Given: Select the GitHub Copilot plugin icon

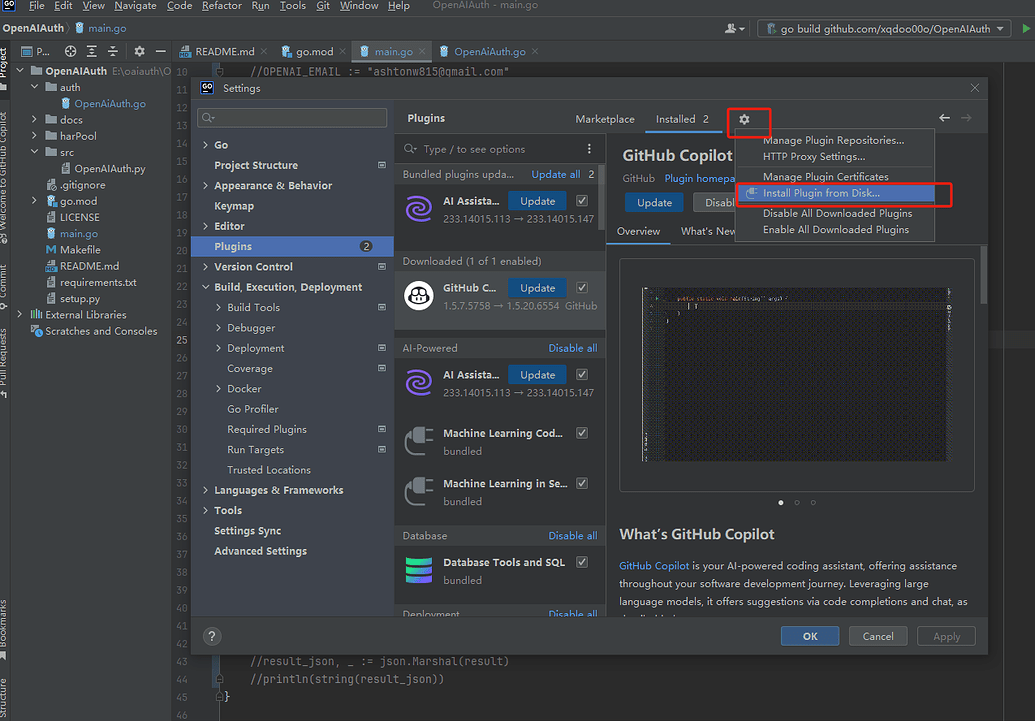Looking at the screenshot, I should tap(419, 296).
